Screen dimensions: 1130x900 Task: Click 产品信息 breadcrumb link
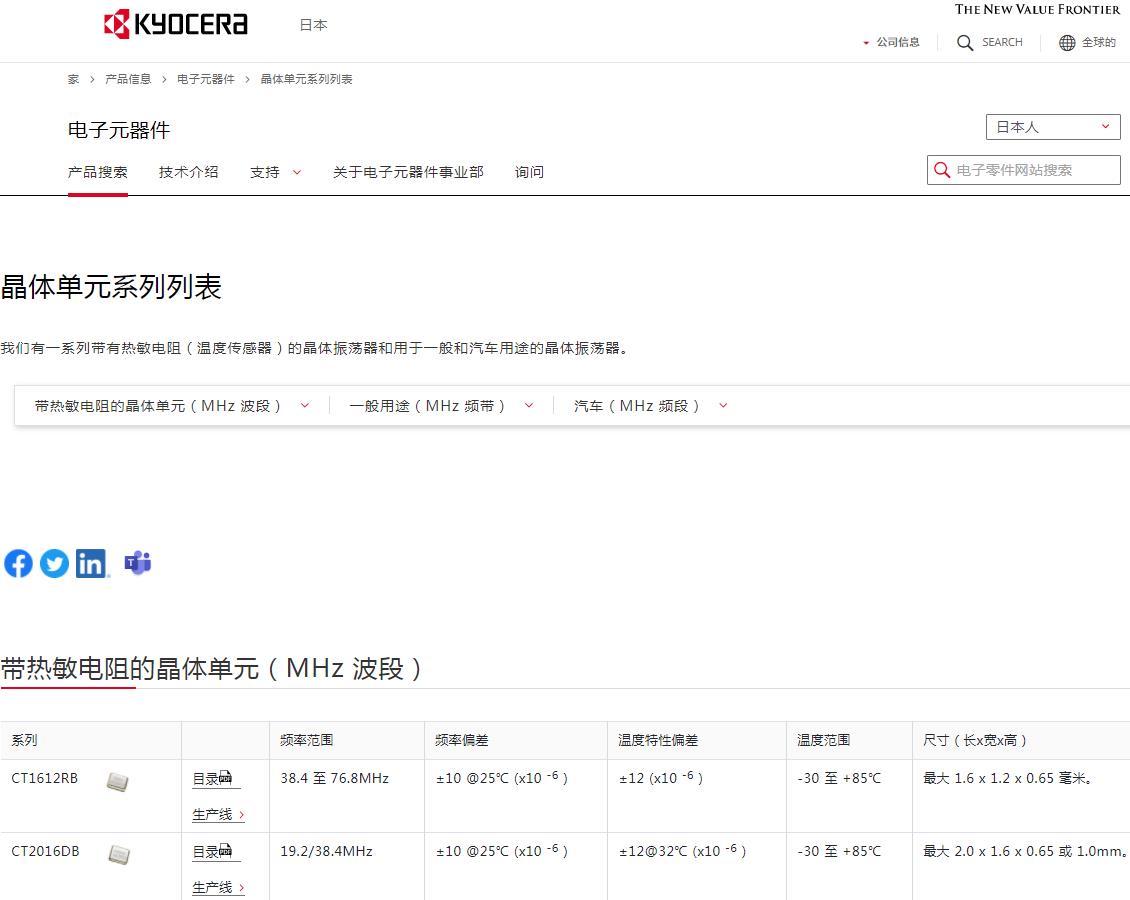pos(128,79)
